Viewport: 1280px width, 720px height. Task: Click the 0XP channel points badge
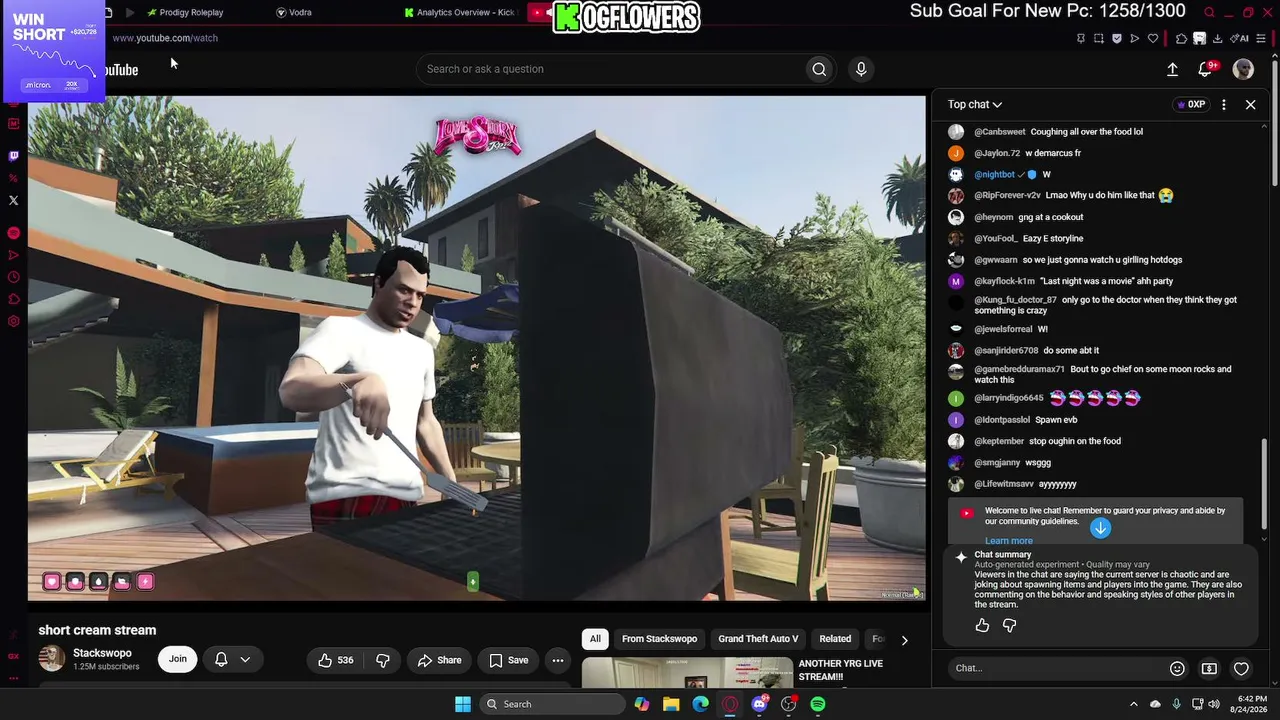pos(1191,104)
